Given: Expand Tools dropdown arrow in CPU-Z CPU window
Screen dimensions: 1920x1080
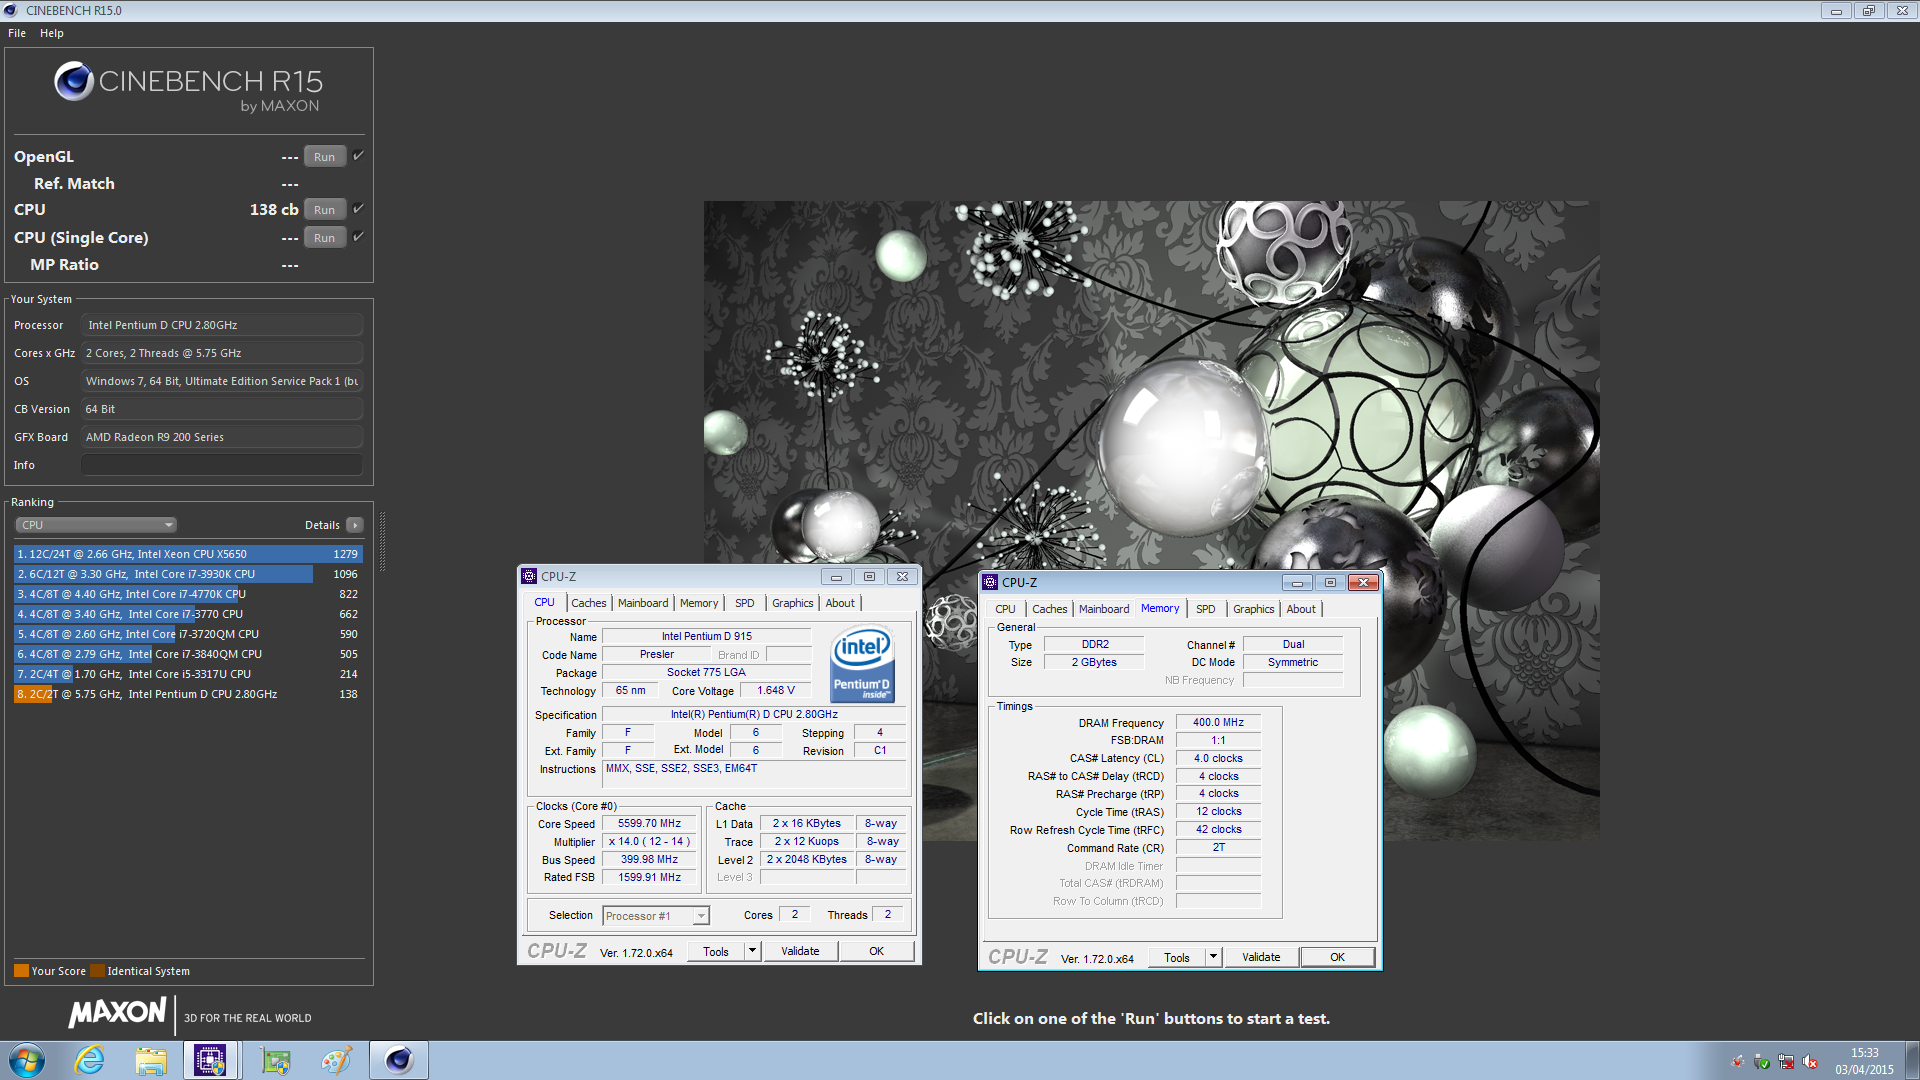Looking at the screenshot, I should pyautogui.click(x=752, y=951).
